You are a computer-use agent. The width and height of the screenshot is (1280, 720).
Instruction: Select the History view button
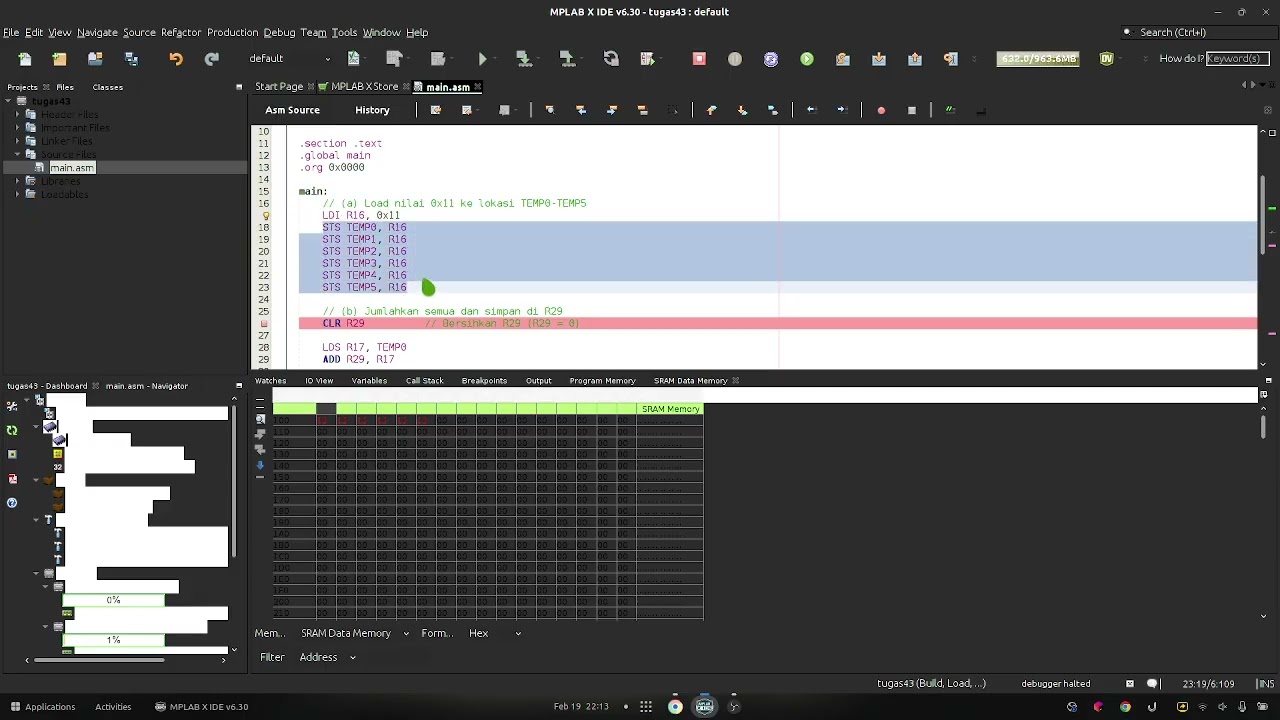372,110
